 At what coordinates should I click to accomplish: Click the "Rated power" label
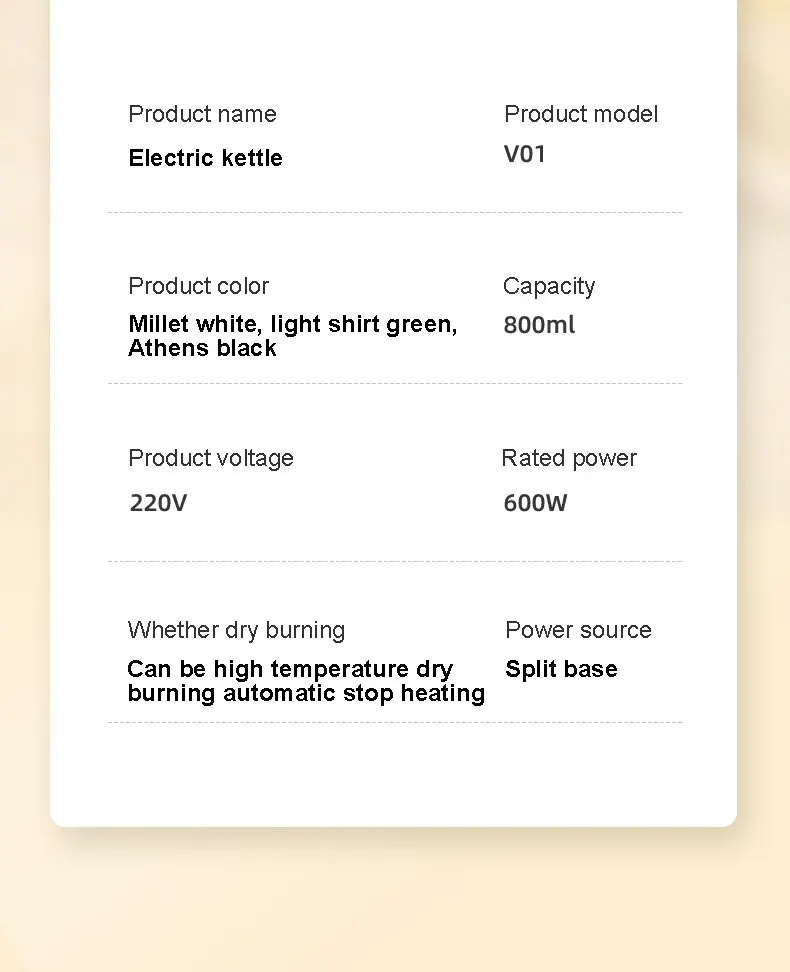coord(569,458)
